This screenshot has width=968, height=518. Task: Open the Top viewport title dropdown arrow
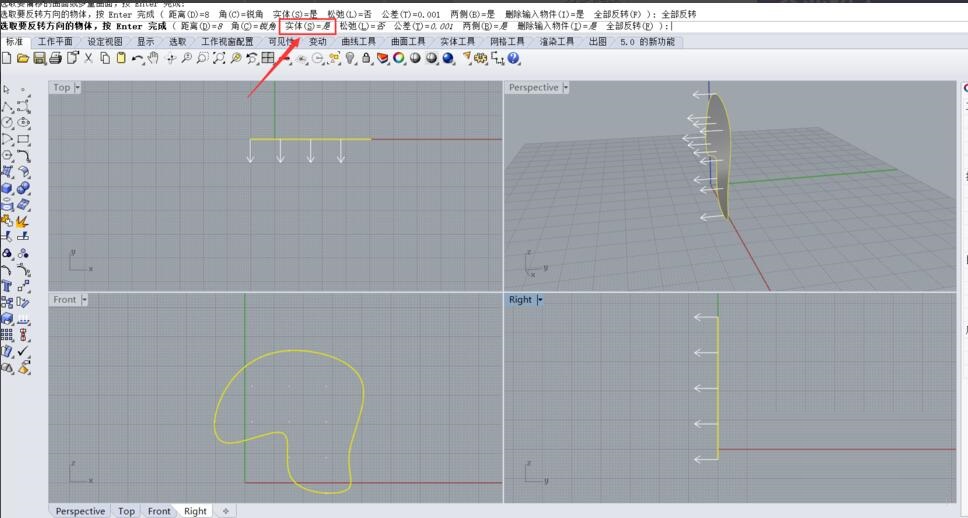tap(78, 87)
